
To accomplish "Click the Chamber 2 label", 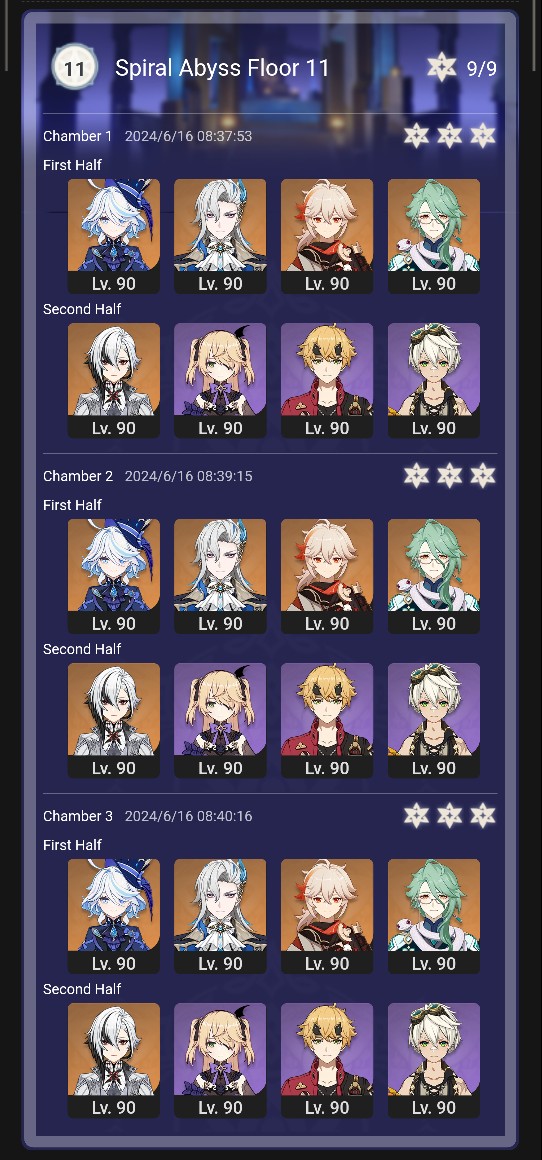I will pos(78,476).
